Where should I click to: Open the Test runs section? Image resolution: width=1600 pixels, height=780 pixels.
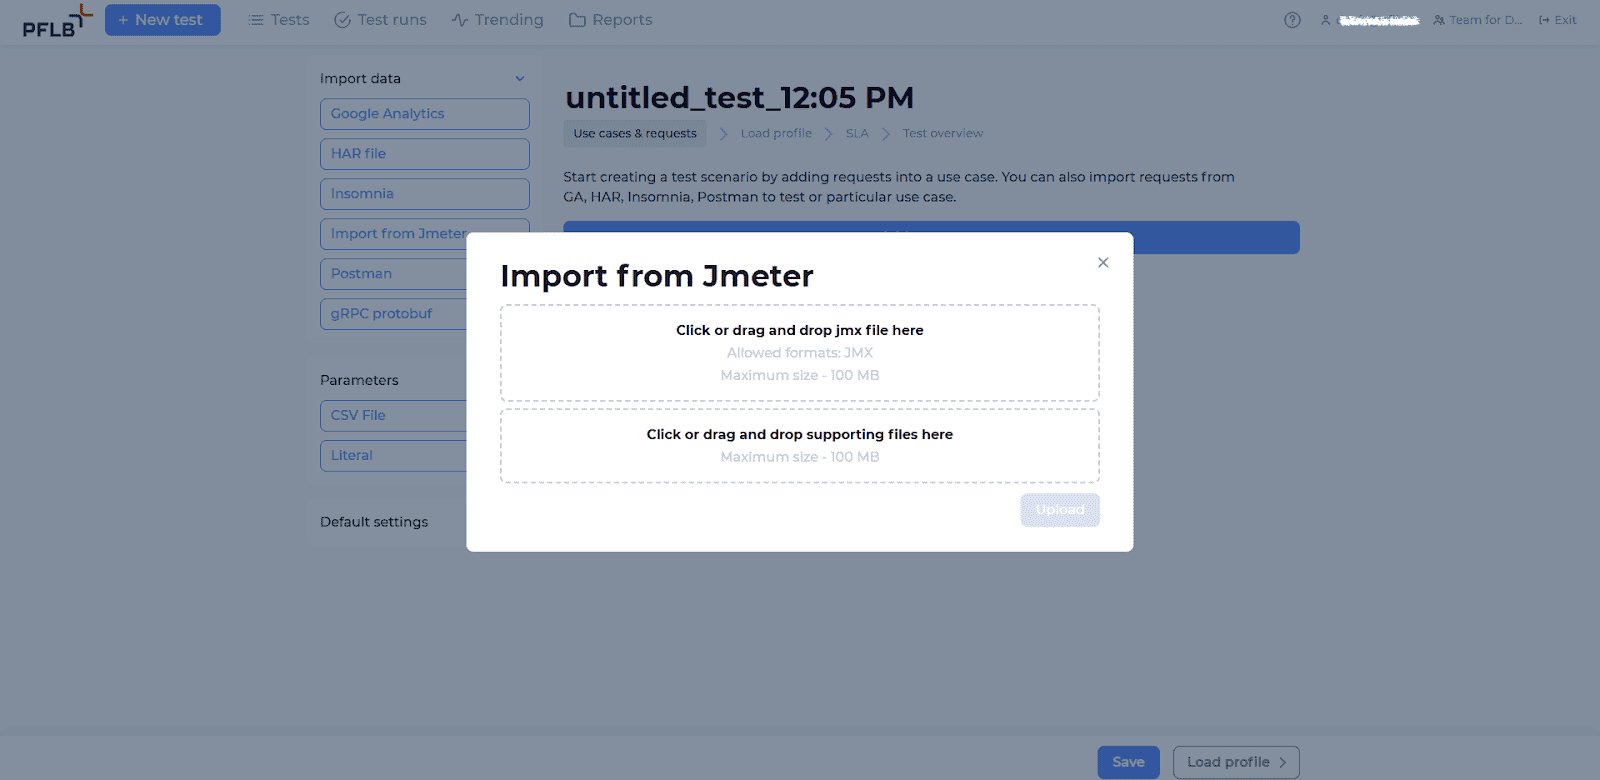tap(380, 20)
